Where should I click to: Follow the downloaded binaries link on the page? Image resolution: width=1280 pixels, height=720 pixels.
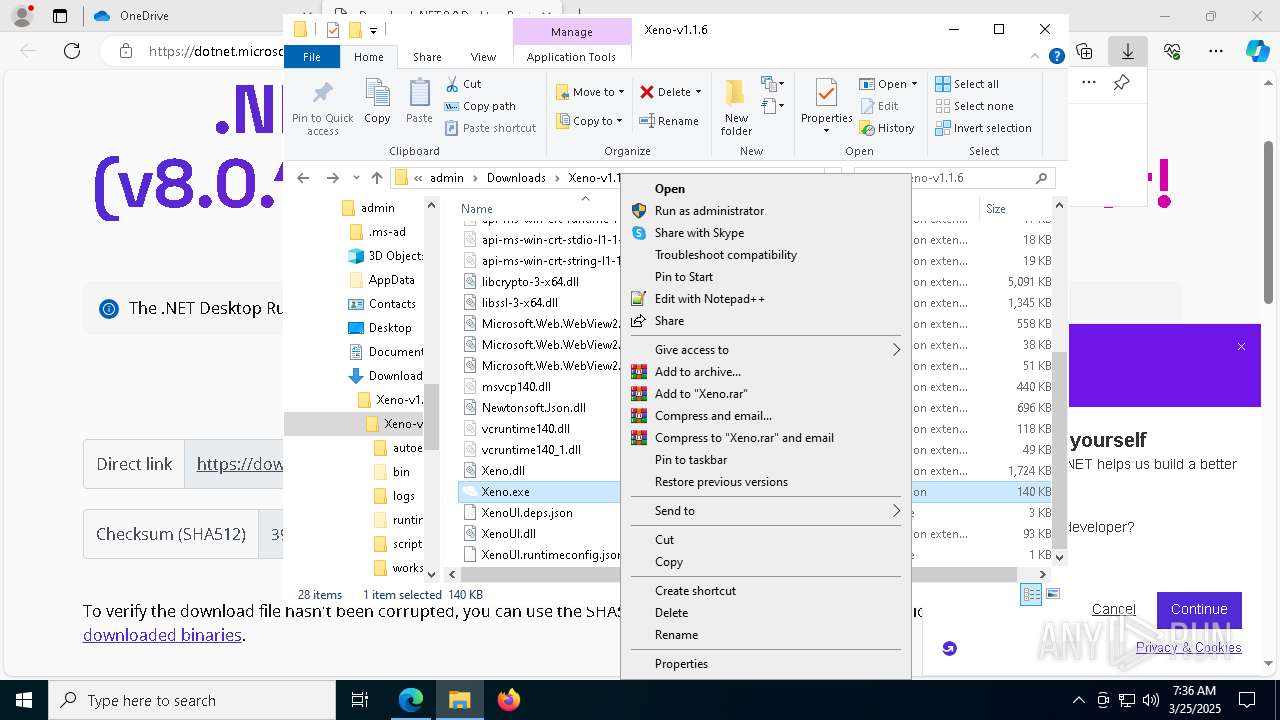[162, 635]
